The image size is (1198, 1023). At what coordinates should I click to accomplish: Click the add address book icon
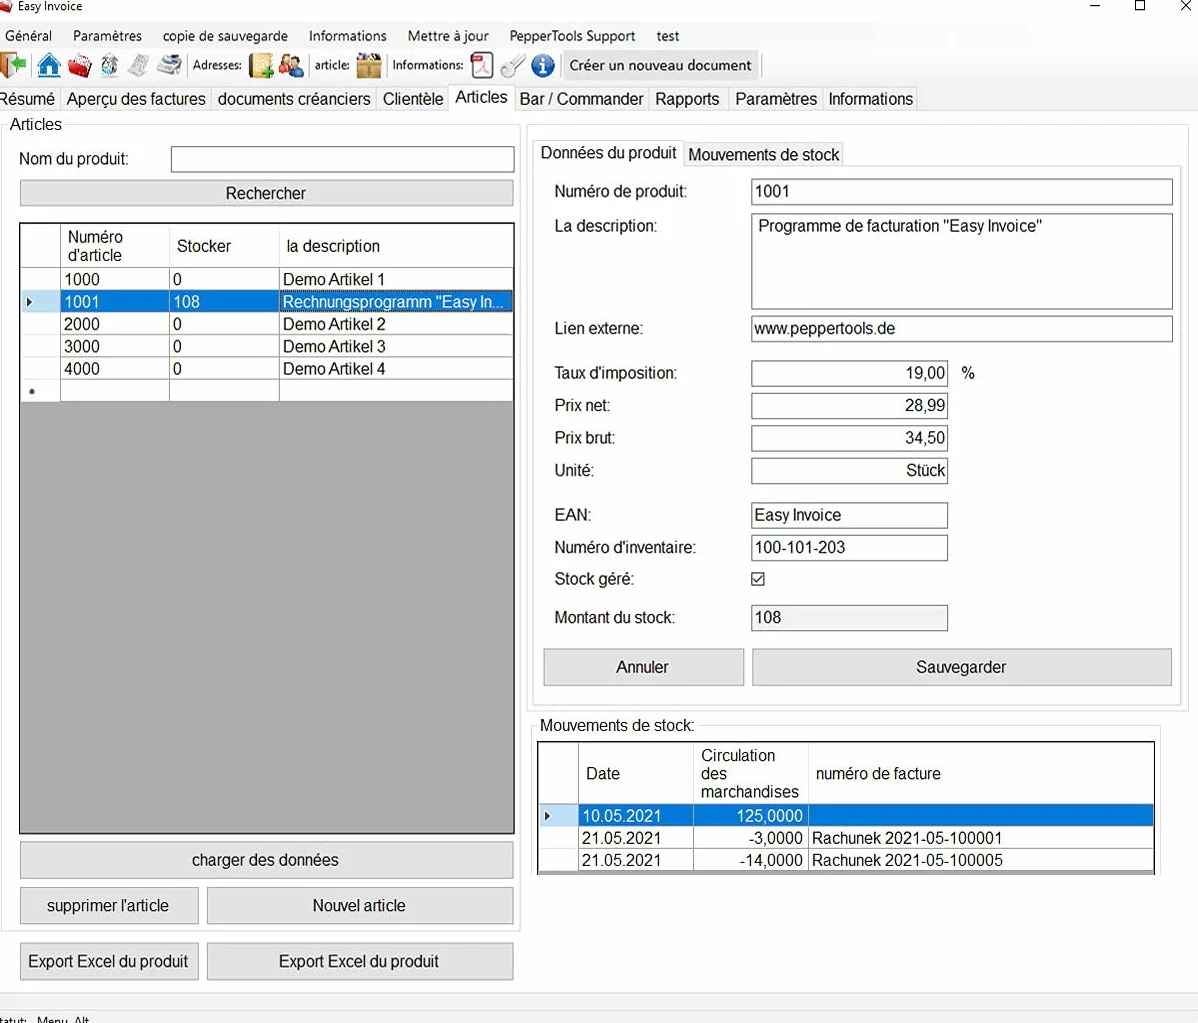click(x=261, y=66)
